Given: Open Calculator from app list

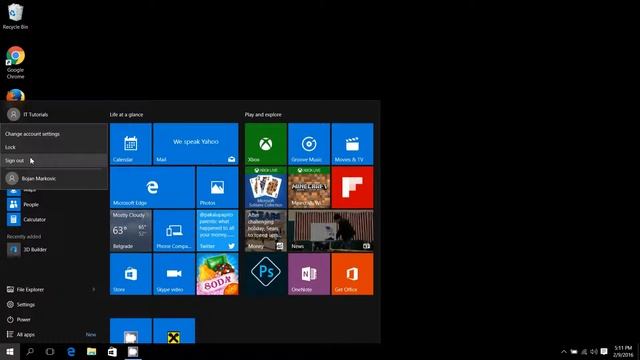Looking at the screenshot, I should pyautogui.click(x=27, y=220).
